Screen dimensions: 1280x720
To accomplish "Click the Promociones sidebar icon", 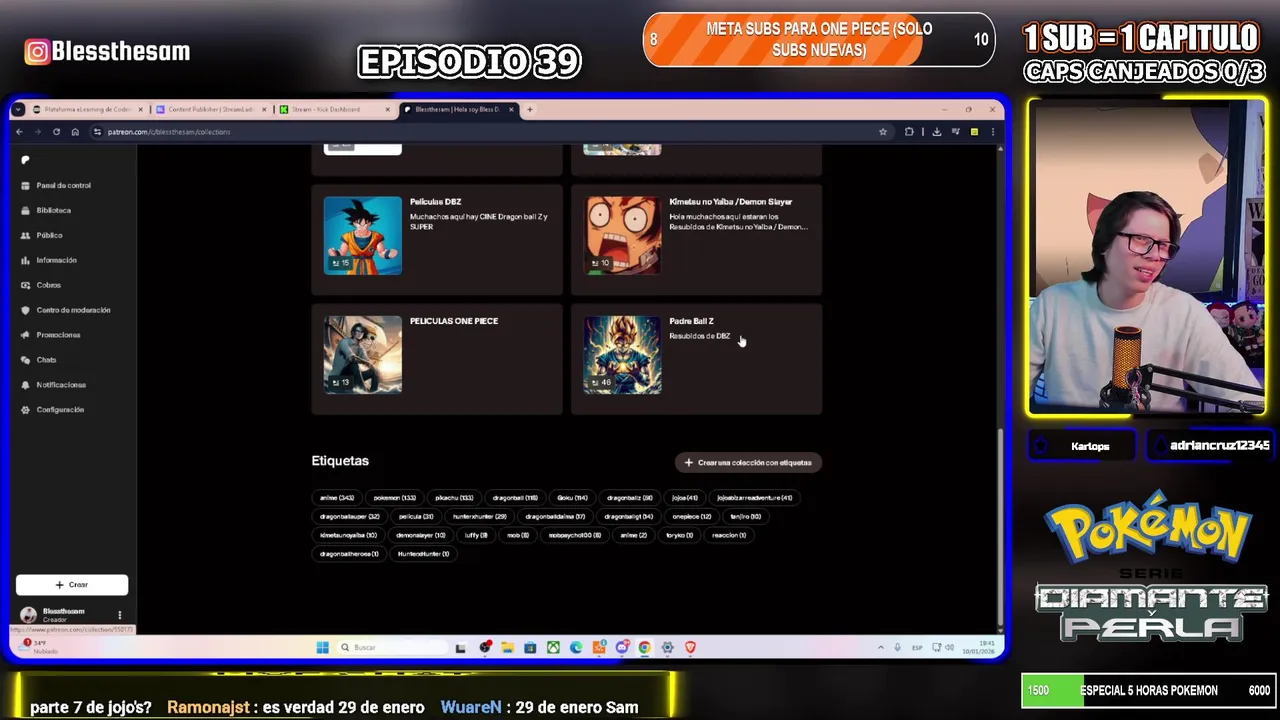I will coord(26,335).
